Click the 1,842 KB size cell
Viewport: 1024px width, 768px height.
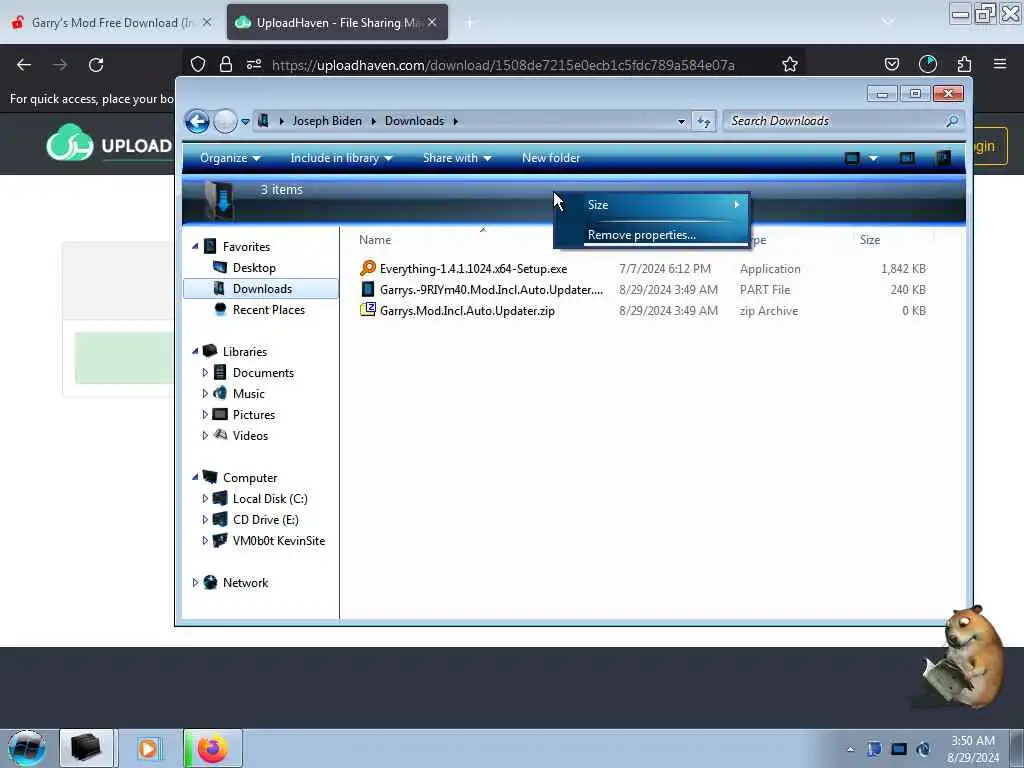click(x=903, y=269)
